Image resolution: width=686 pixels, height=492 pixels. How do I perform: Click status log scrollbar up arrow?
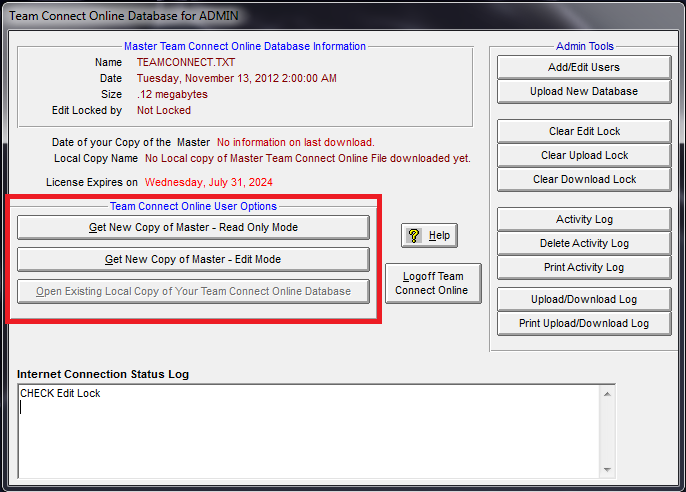[x=606, y=393]
